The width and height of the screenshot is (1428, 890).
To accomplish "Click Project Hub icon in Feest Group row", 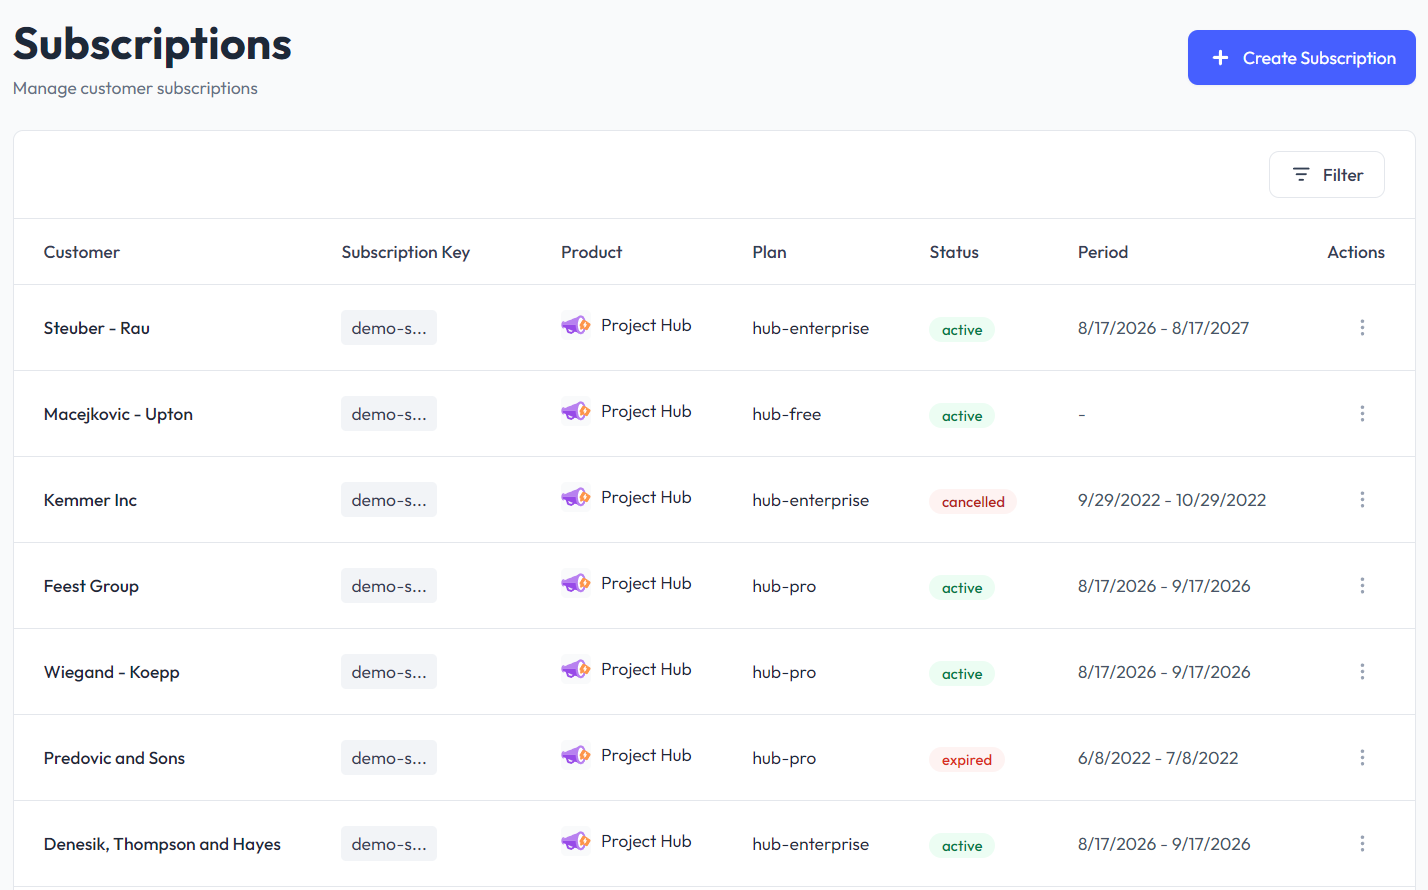I will tap(576, 583).
